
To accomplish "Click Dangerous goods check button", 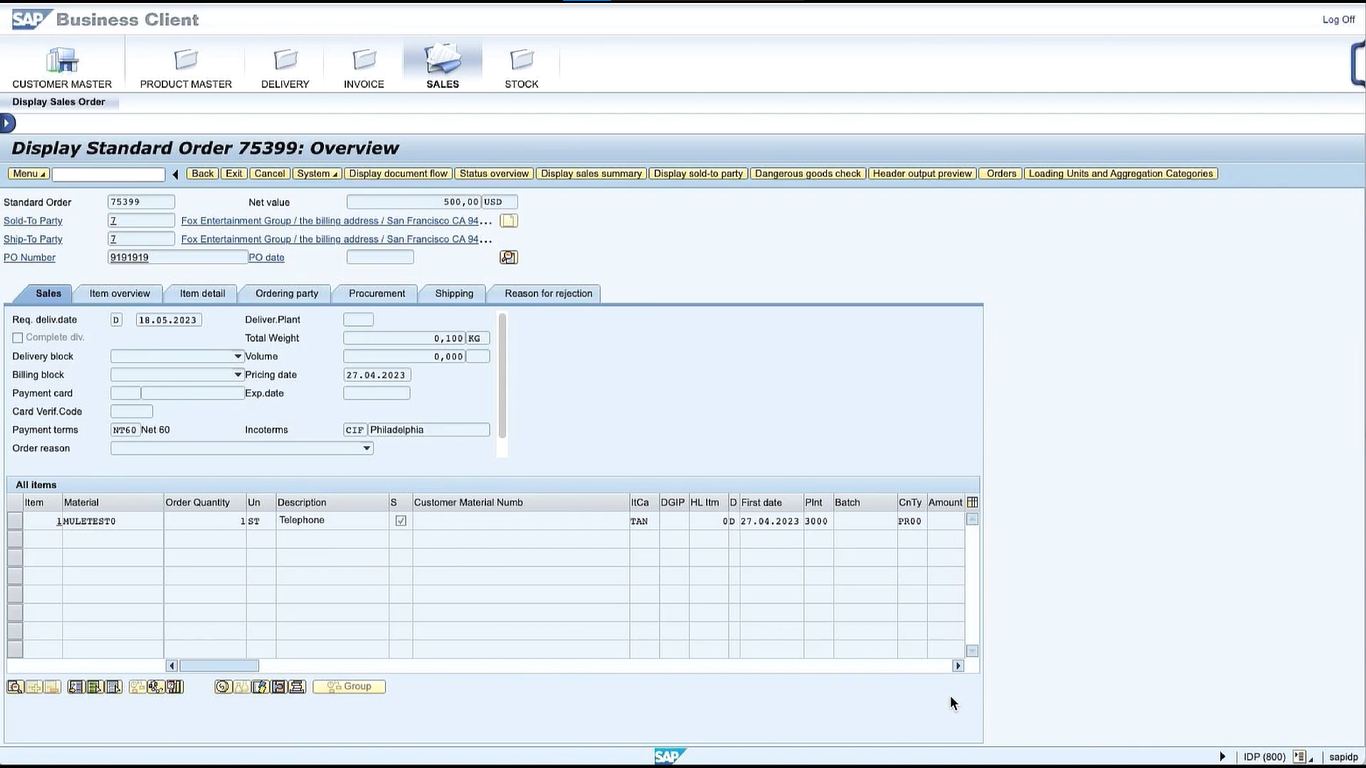I will (808, 174).
